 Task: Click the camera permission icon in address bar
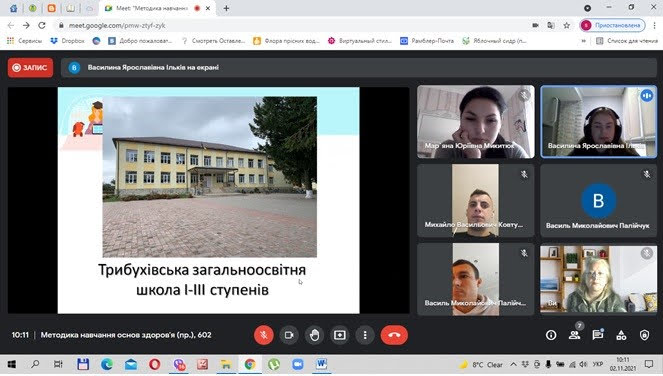click(535, 25)
